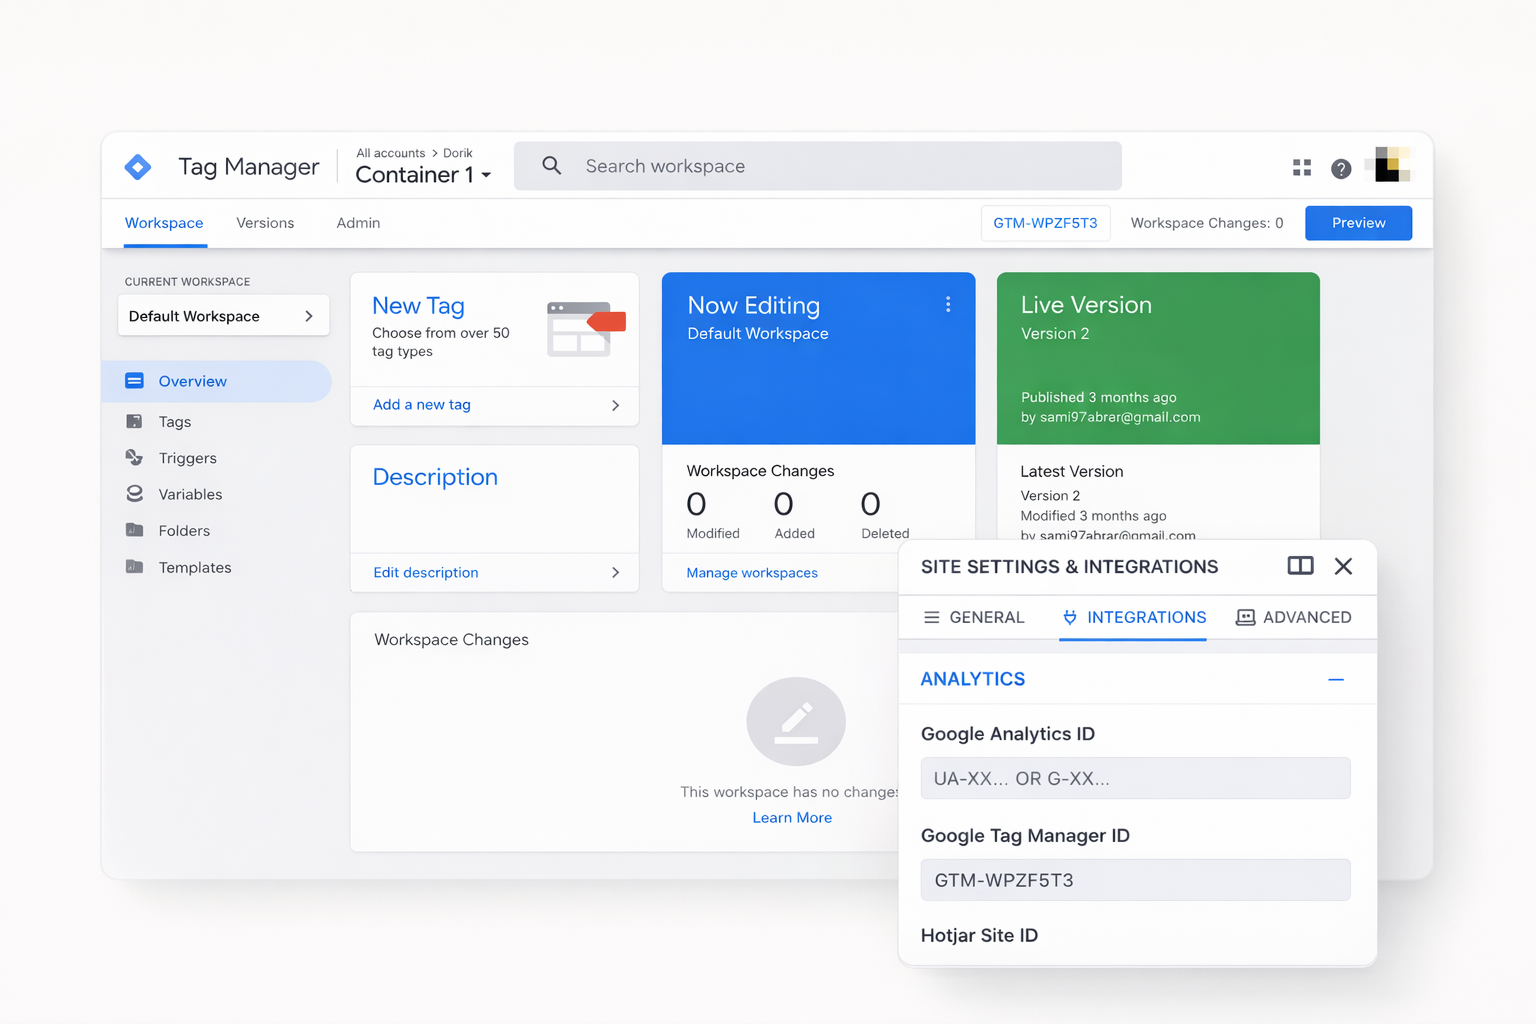This screenshot has height=1024, width=1536.
Task: Click the Google Analytics ID field
Action: click(x=1134, y=778)
